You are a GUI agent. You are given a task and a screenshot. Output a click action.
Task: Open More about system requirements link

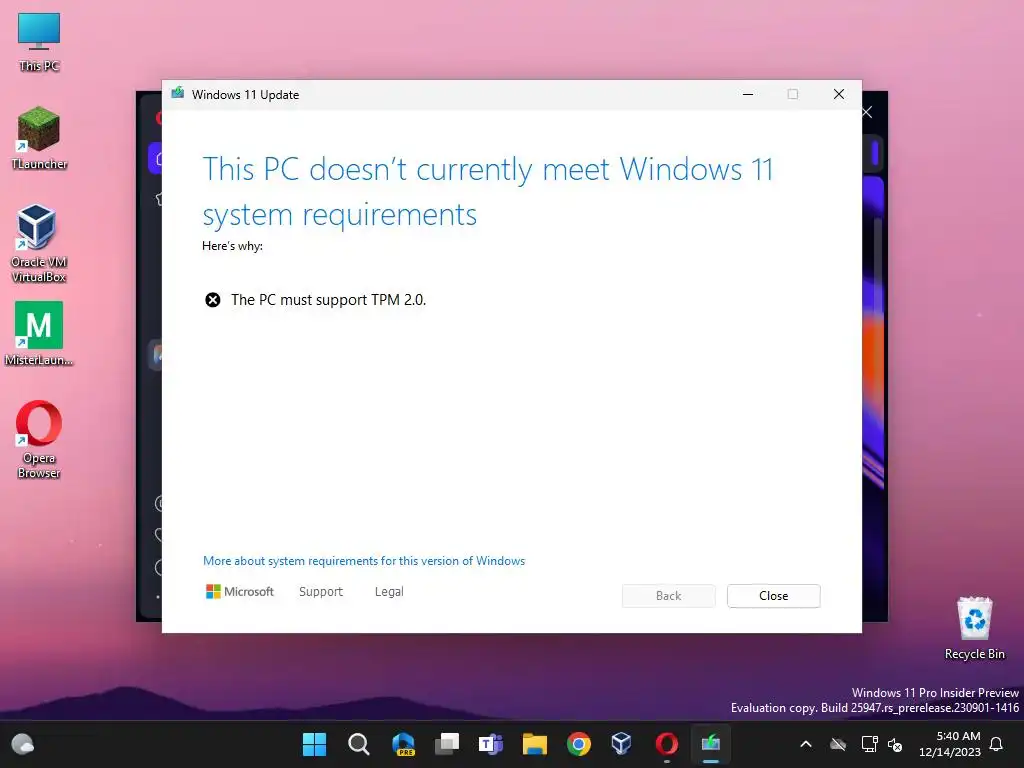pos(364,561)
